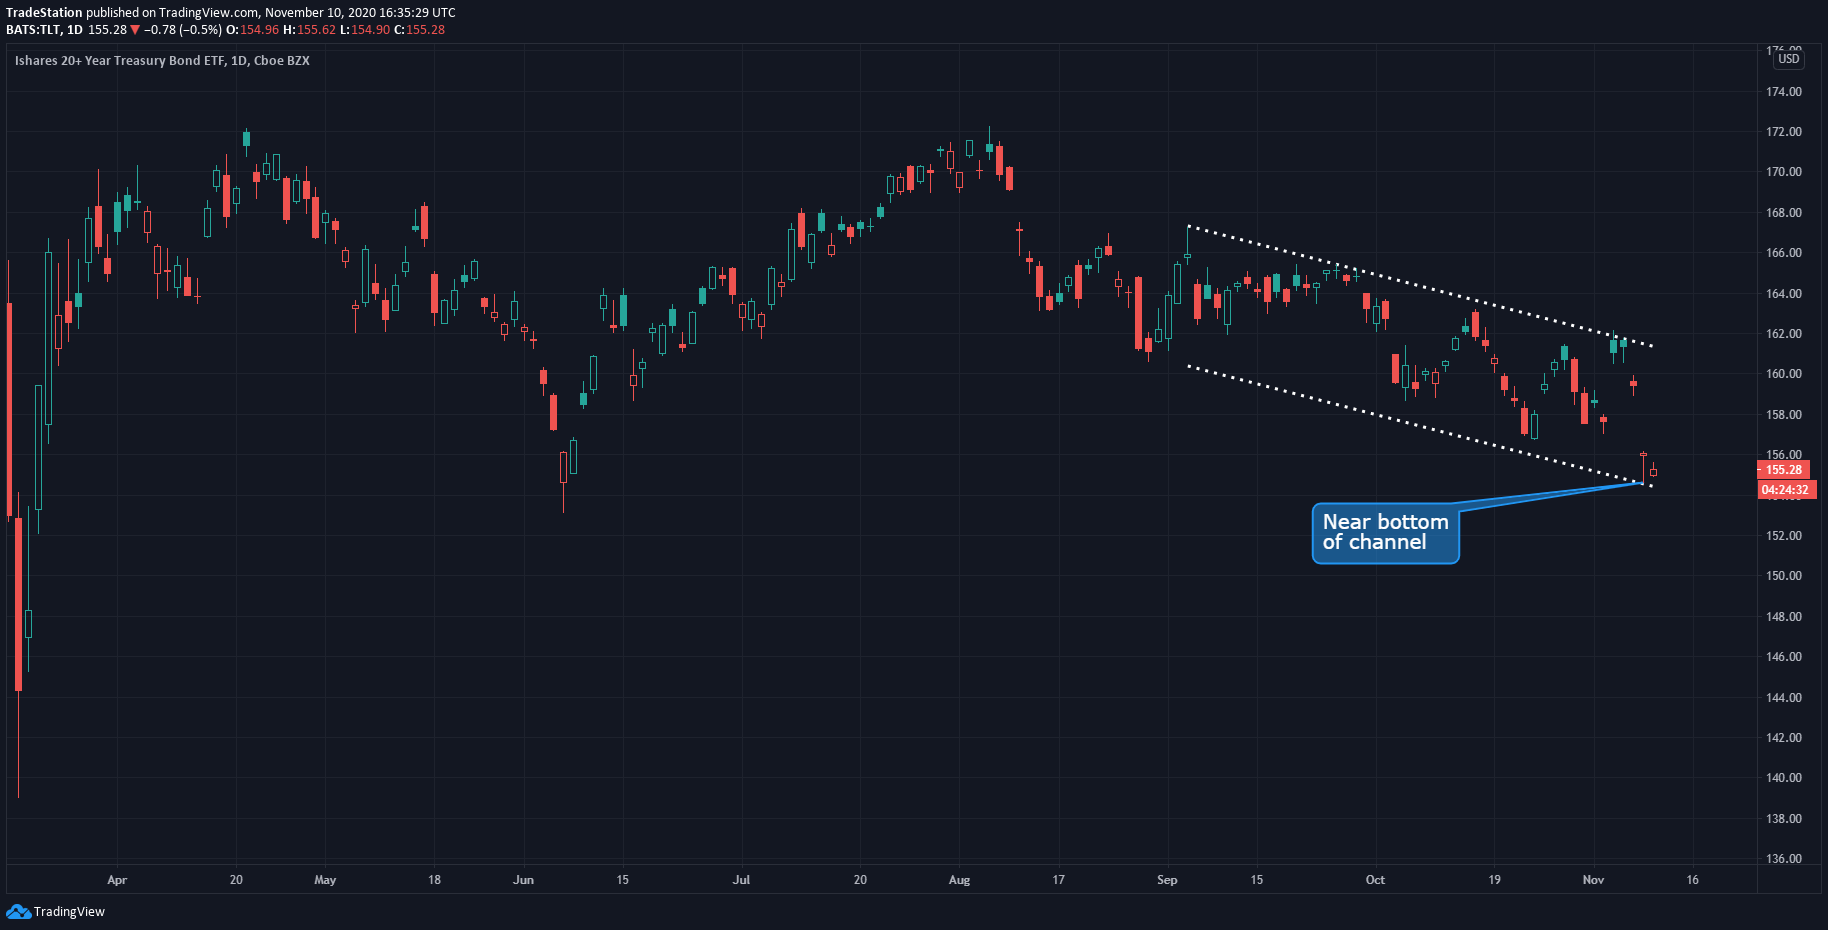1828x930 pixels.
Task: Click the 162.00 price axis label
Action: click(1783, 334)
